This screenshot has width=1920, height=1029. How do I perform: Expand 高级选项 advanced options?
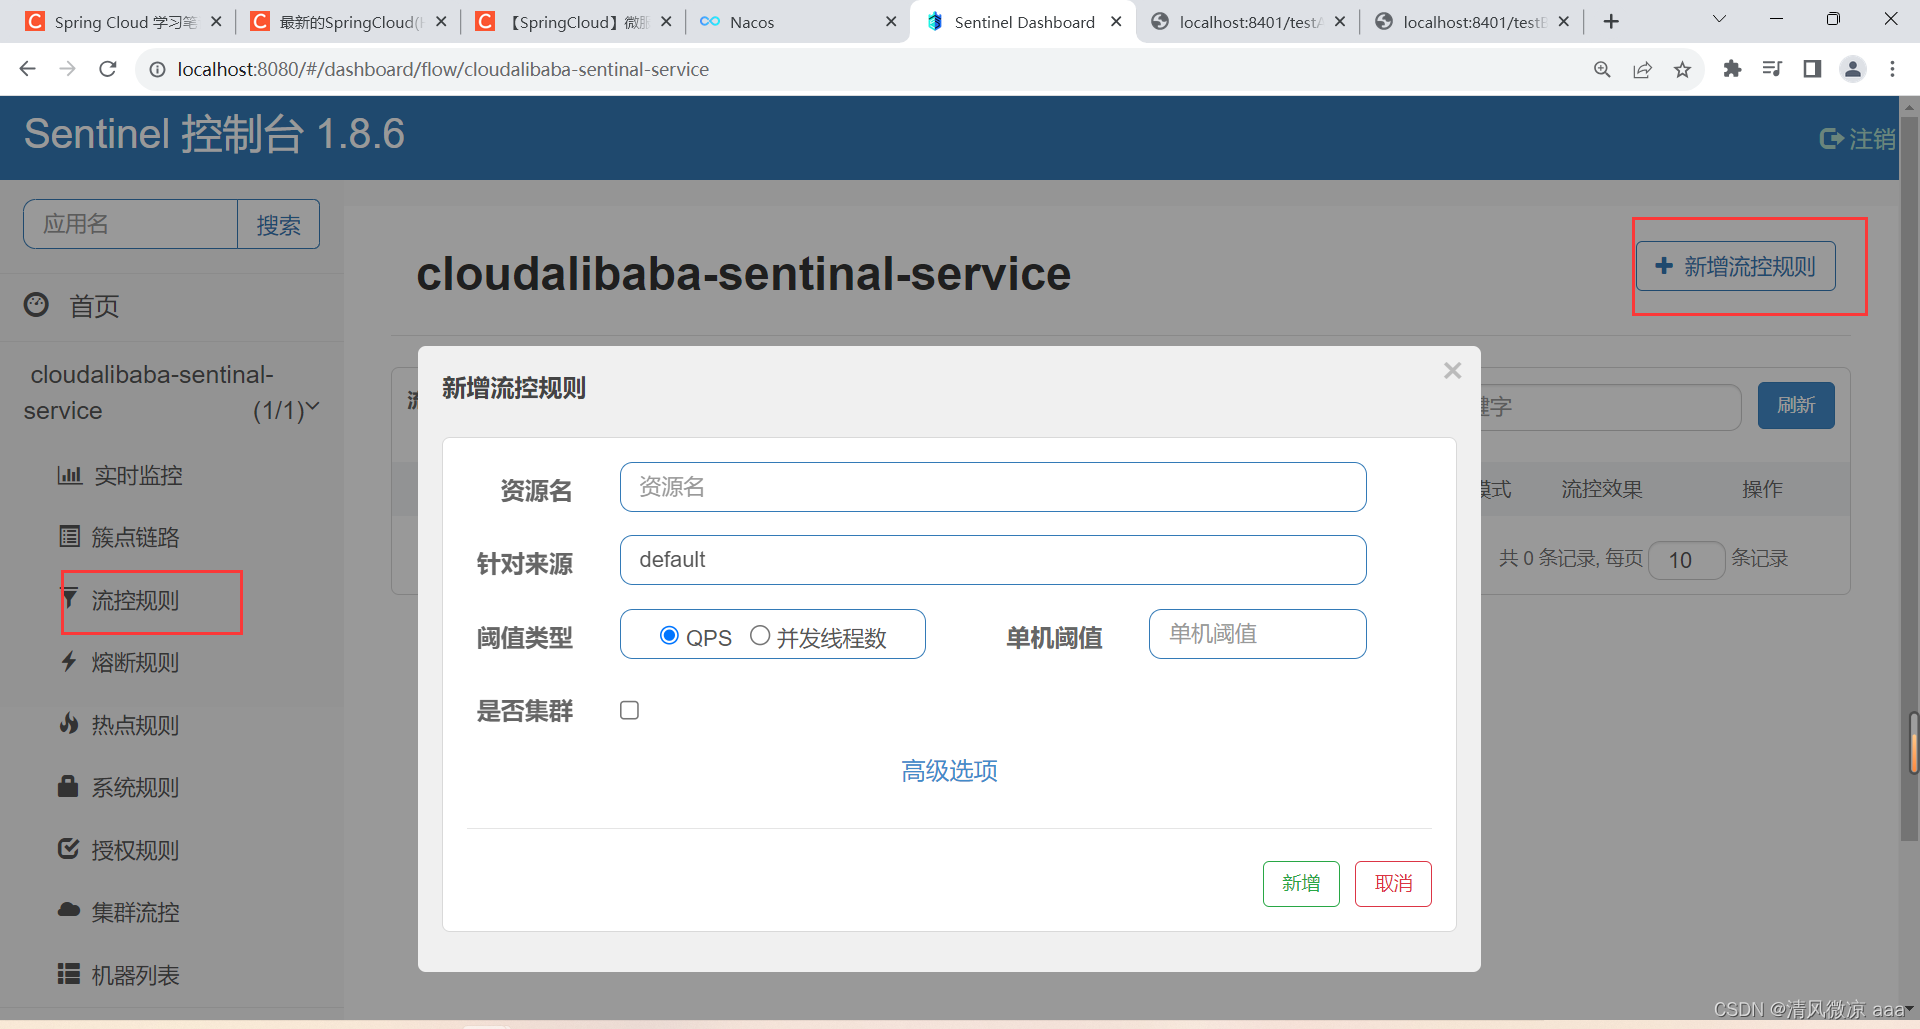click(x=949, y=770)
